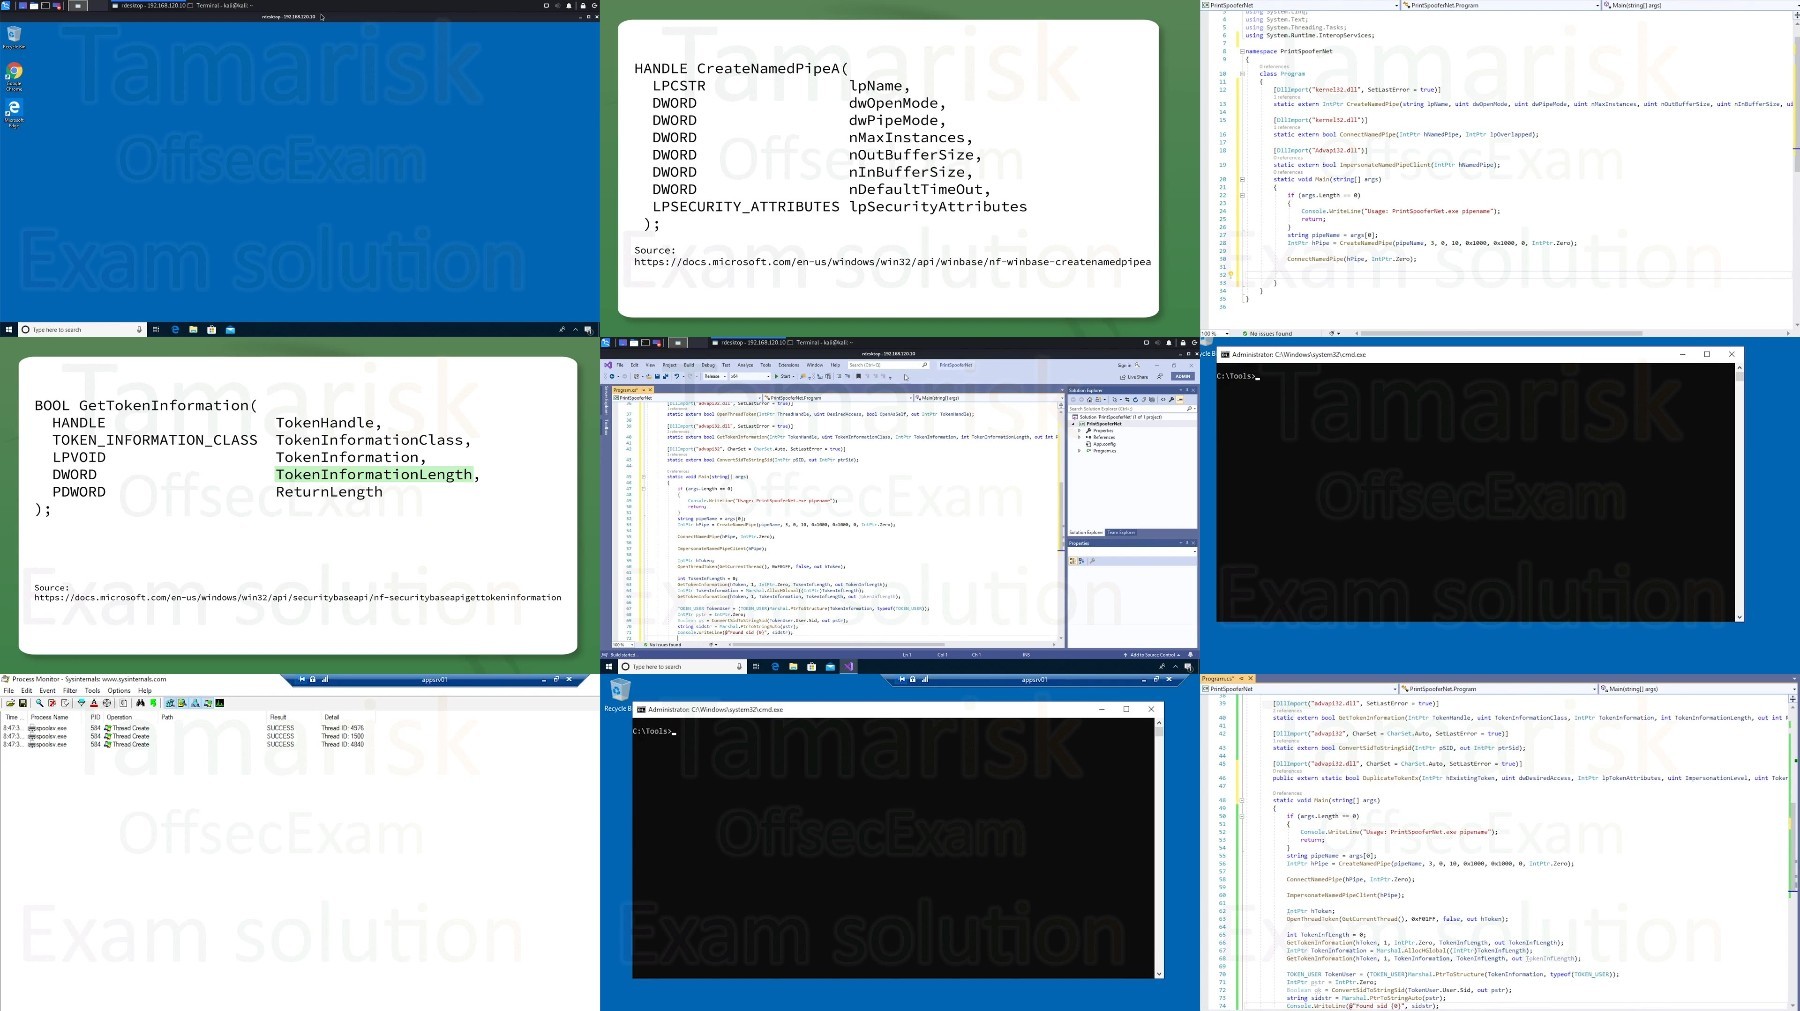Click Undo icon in Visual Studio toolbar
The width and height of the screenshot is (1800, 1011).
point(677,376)
